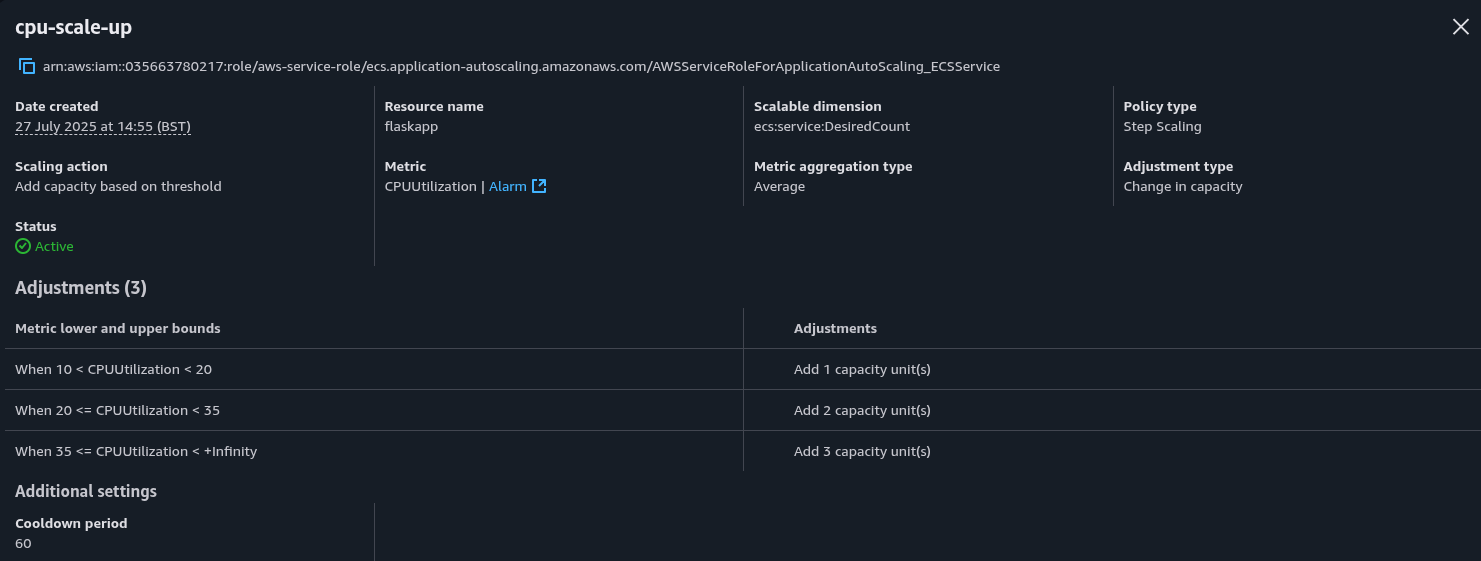
Task: Click the Adjustments column header
Action: pyautogui.click(x=835, y=328)
